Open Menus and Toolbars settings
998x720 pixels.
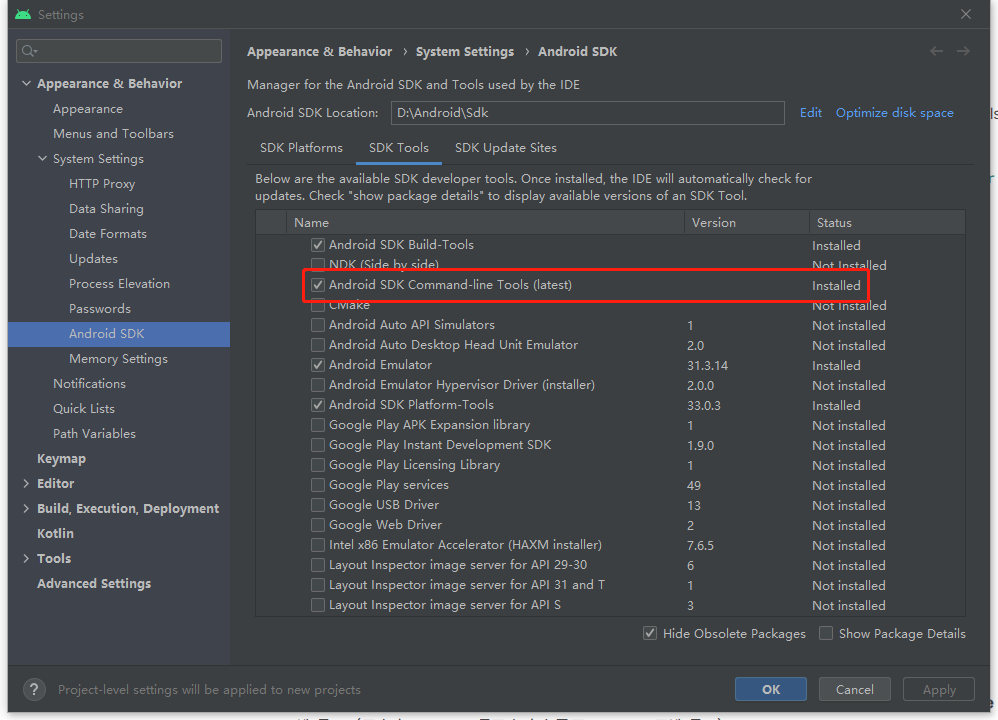click(x=113, y=134)
